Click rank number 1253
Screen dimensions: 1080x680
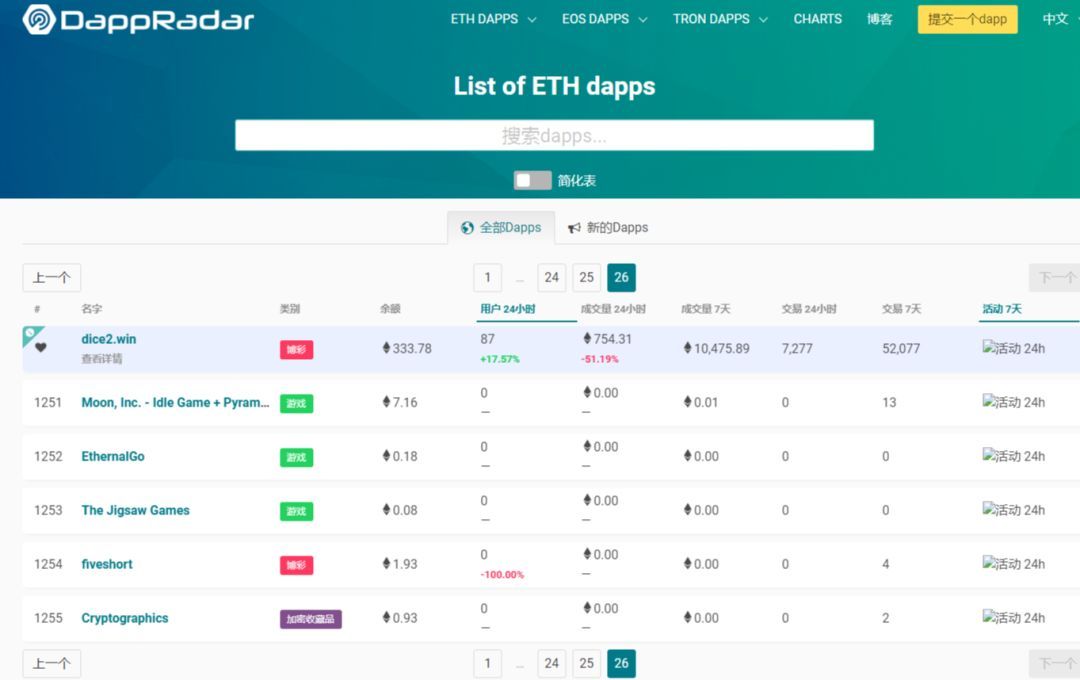[48, 511]
